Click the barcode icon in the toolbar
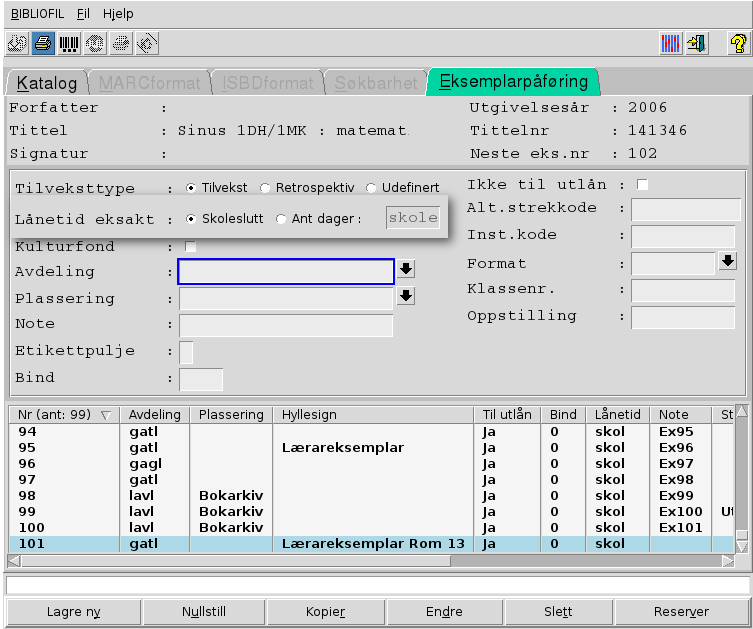The height and width of the screenshot is (629, 753). 69,43
